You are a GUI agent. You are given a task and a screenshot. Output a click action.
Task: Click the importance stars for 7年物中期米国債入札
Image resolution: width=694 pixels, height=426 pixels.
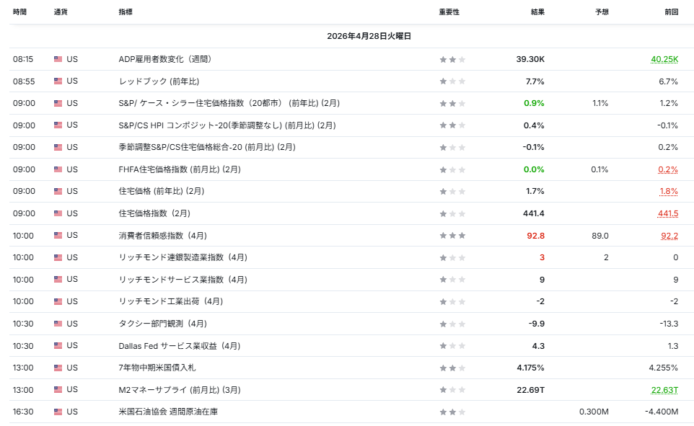(x=452, y=367)
